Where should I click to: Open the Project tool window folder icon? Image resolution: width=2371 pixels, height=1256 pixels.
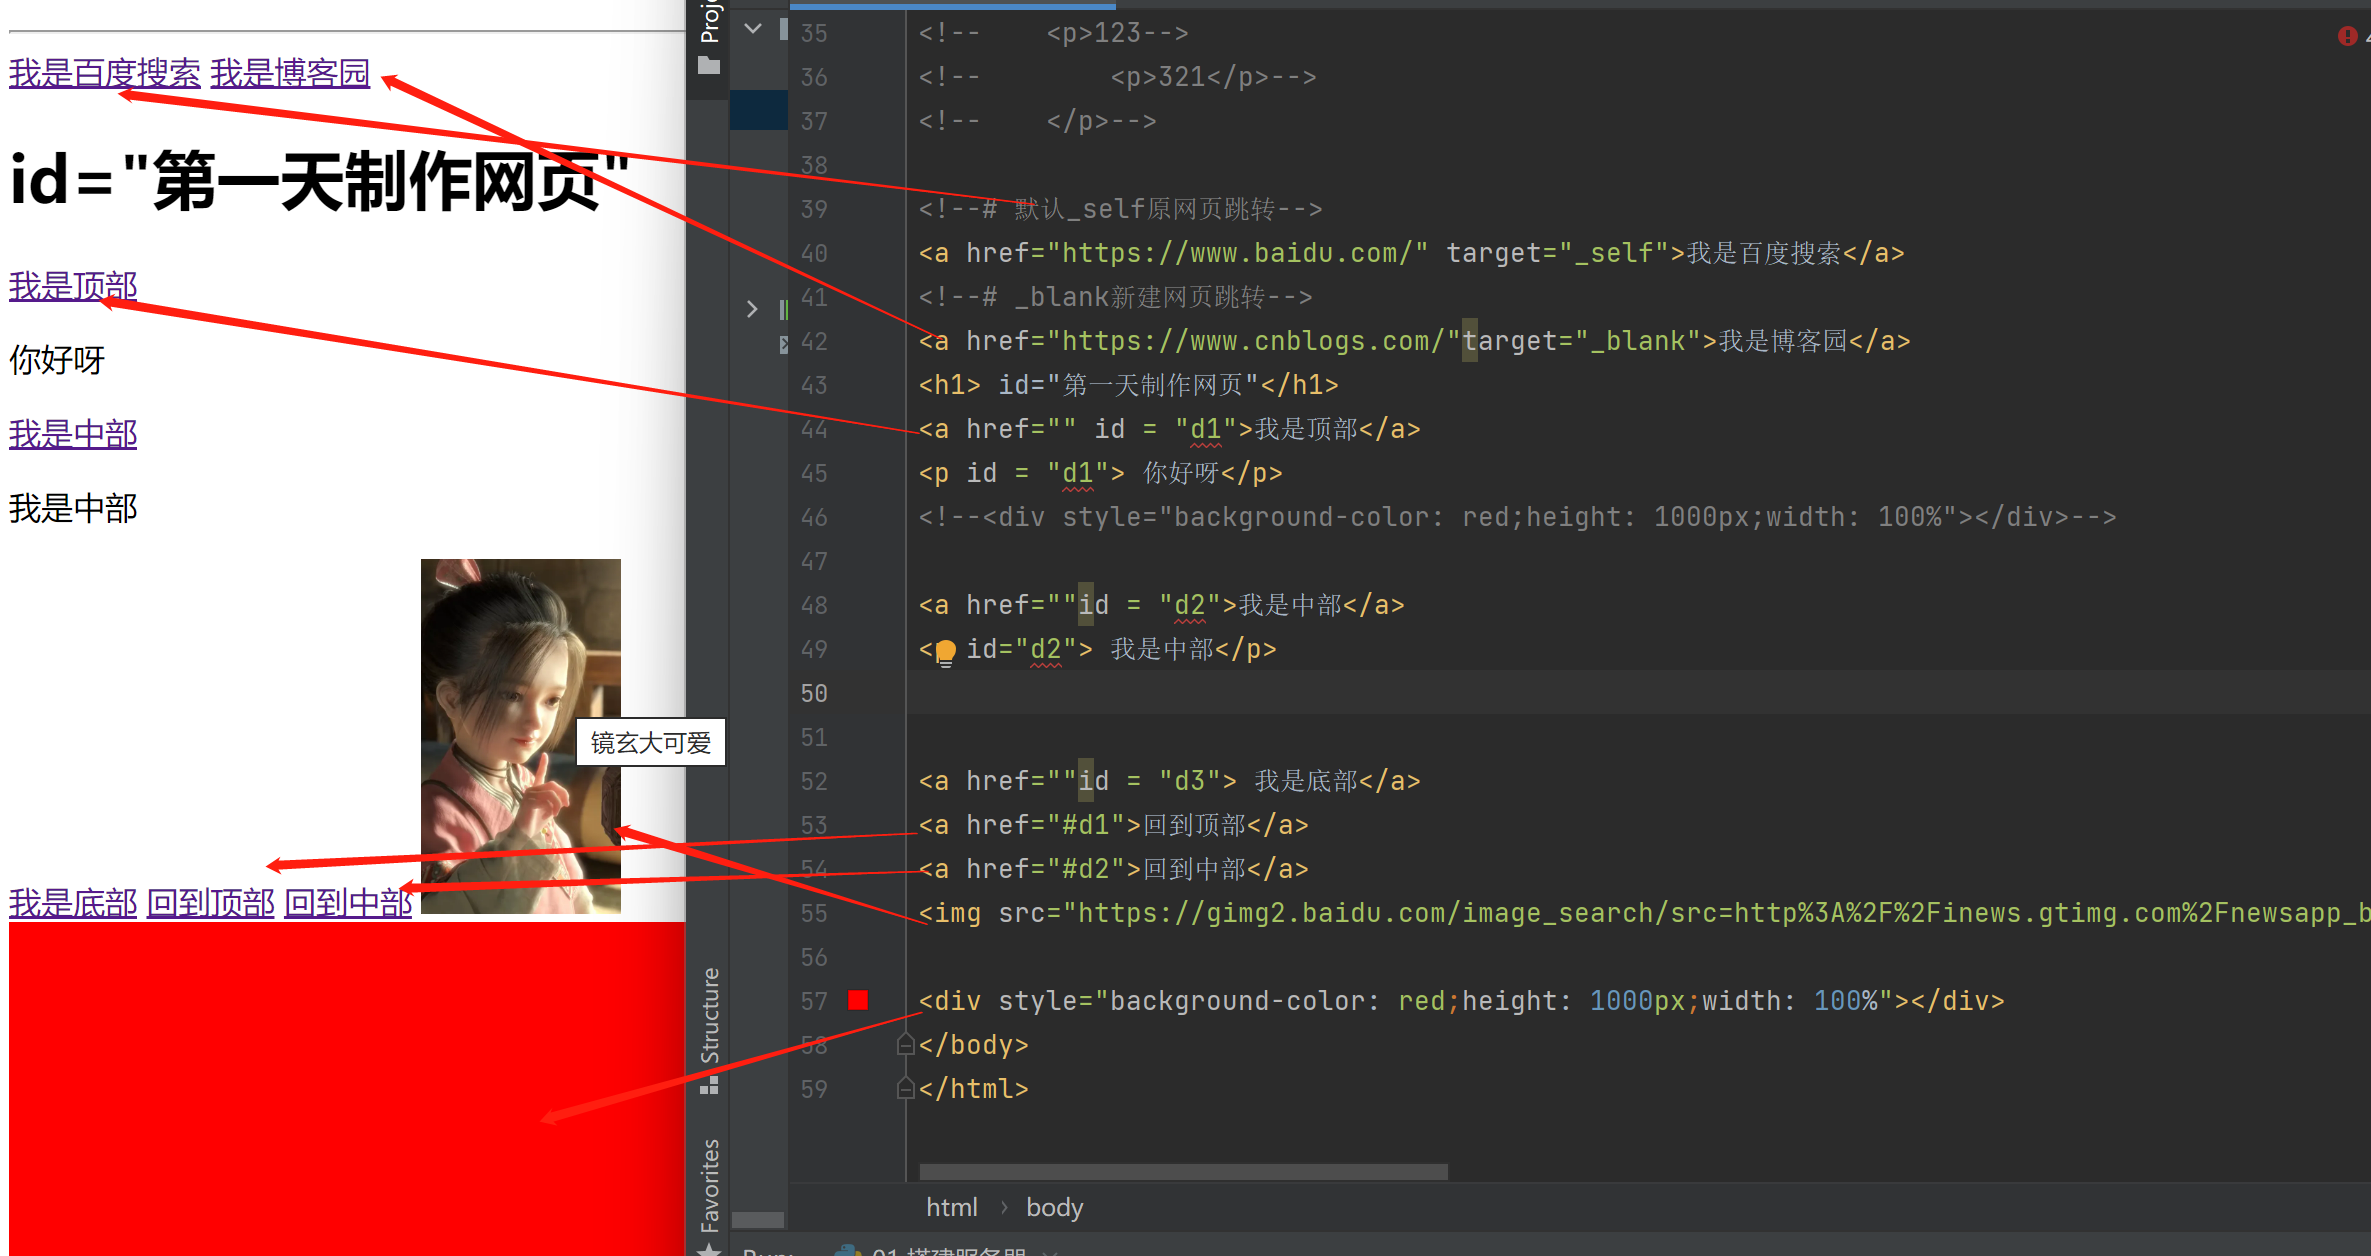click(x=709, y=66)
